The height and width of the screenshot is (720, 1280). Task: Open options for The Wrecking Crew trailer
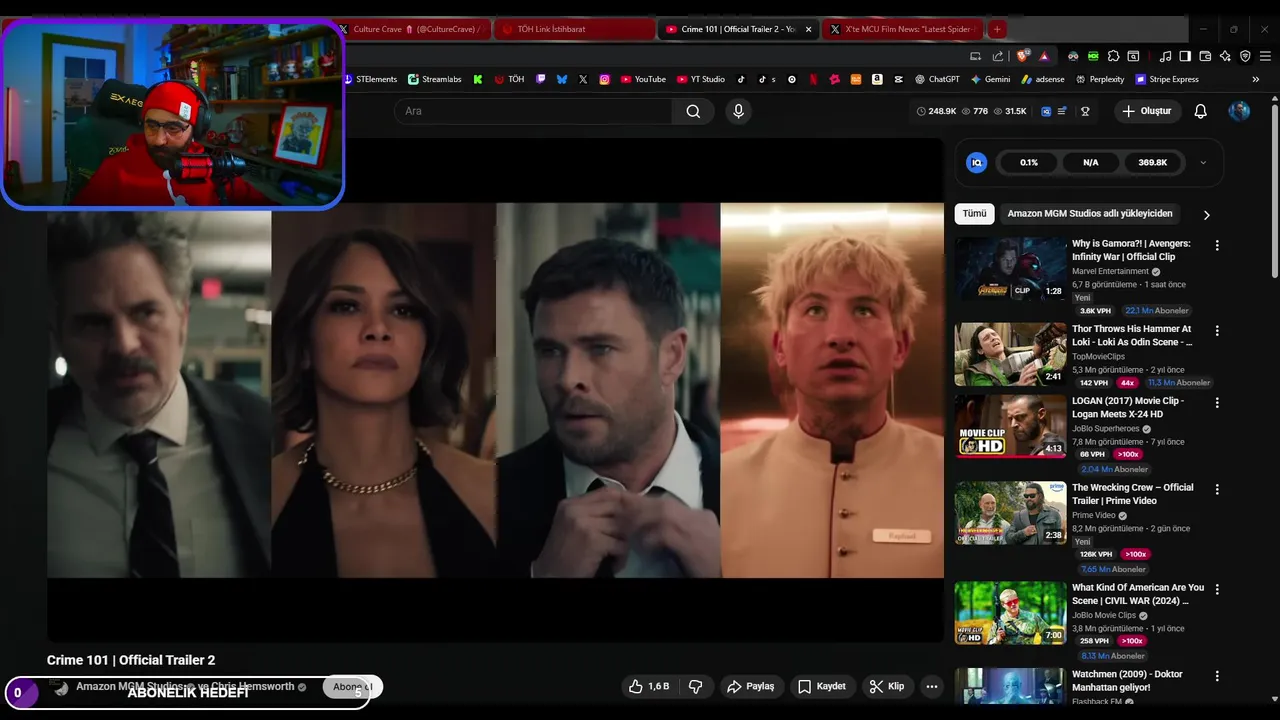click(x=1217, y=489)
